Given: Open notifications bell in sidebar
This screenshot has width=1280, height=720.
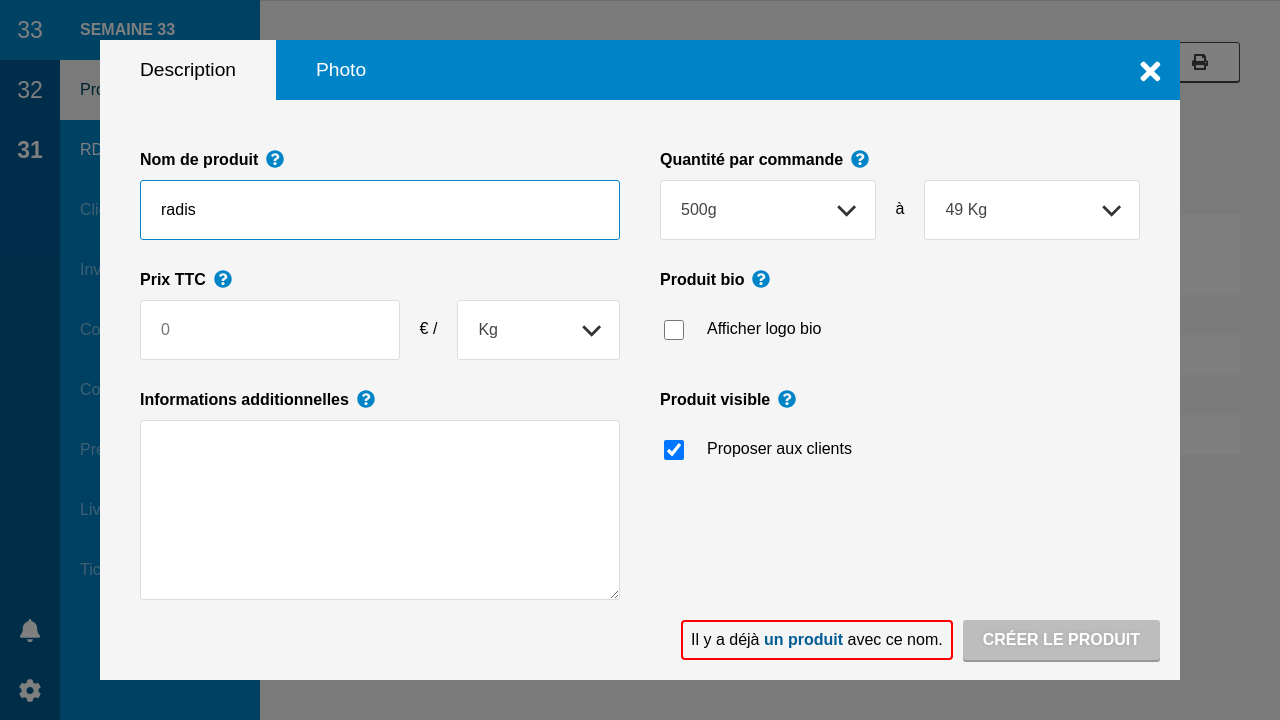Looking at the screenshot, I should pyautogui.click(x=30, y=630).
